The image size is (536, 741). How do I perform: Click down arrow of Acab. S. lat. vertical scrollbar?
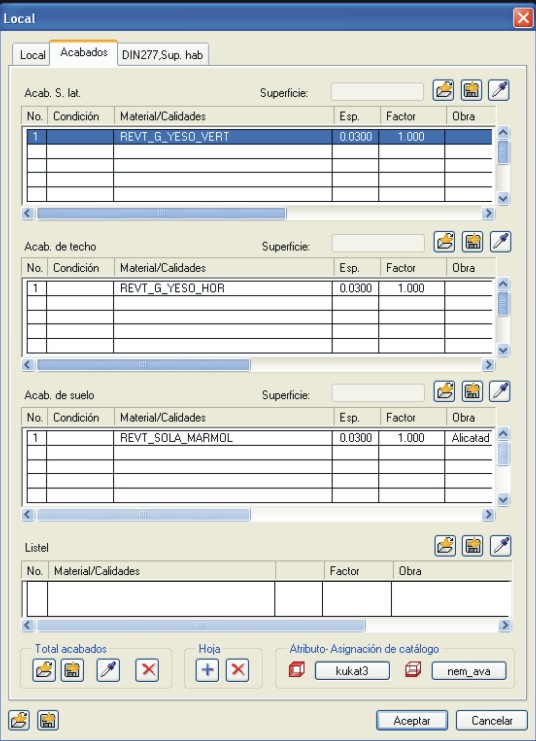coord(503,198)
